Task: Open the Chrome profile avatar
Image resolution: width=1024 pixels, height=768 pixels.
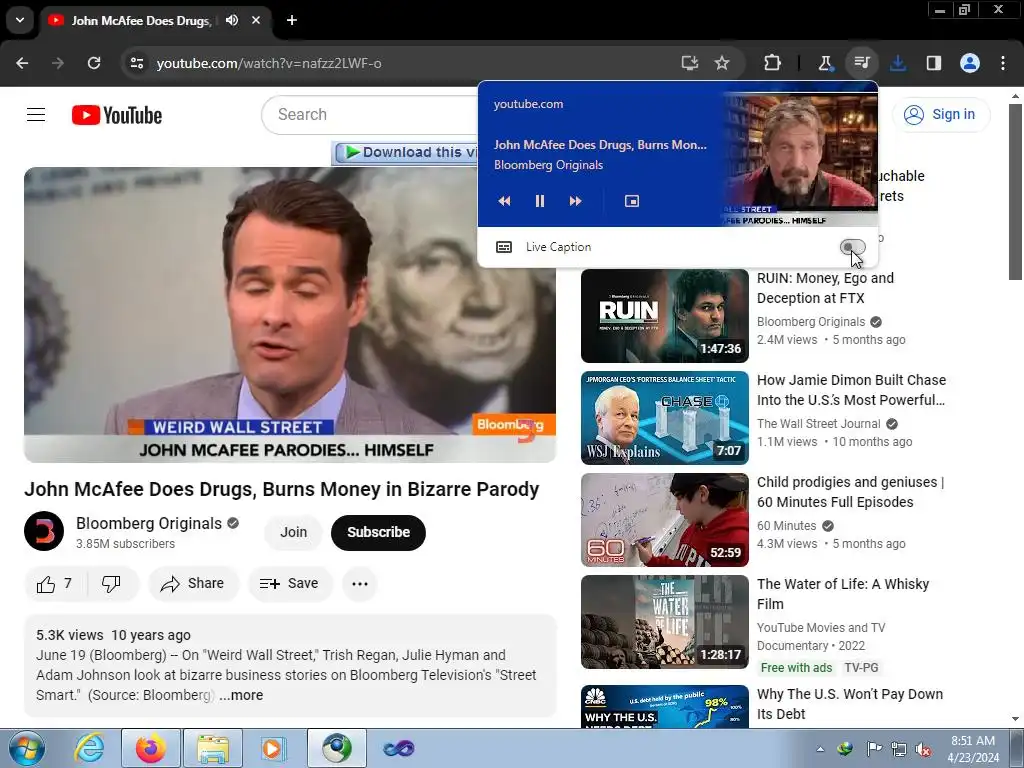Action: point(970,63)
